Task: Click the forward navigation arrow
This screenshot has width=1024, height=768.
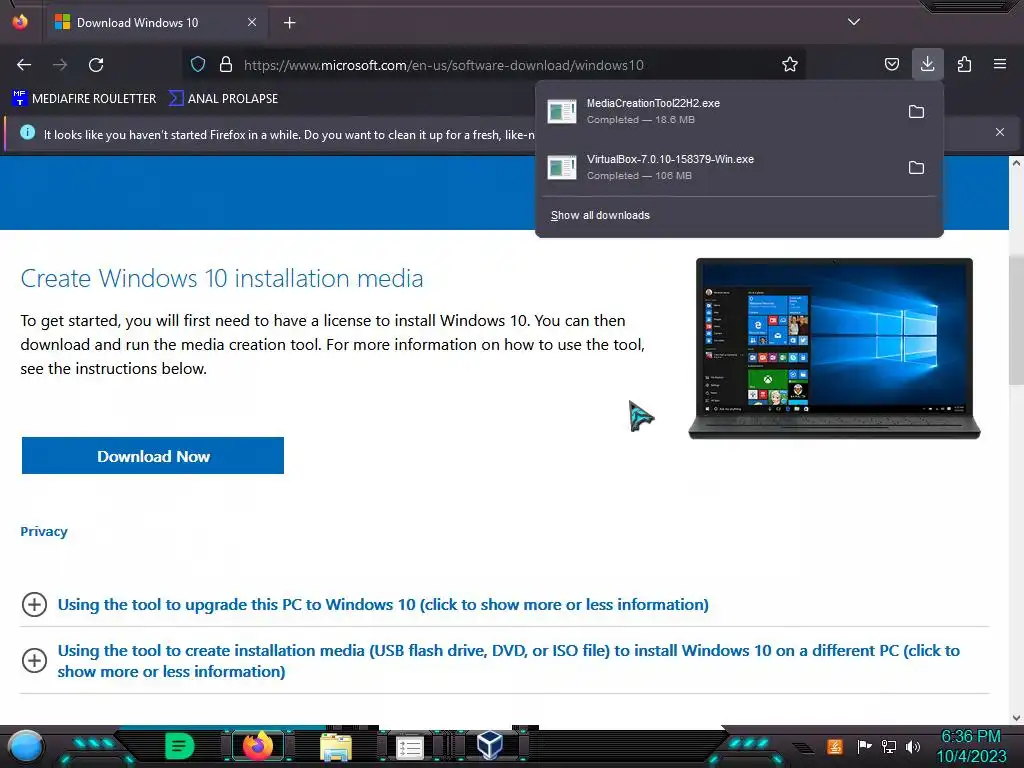Action: (60, 65)
